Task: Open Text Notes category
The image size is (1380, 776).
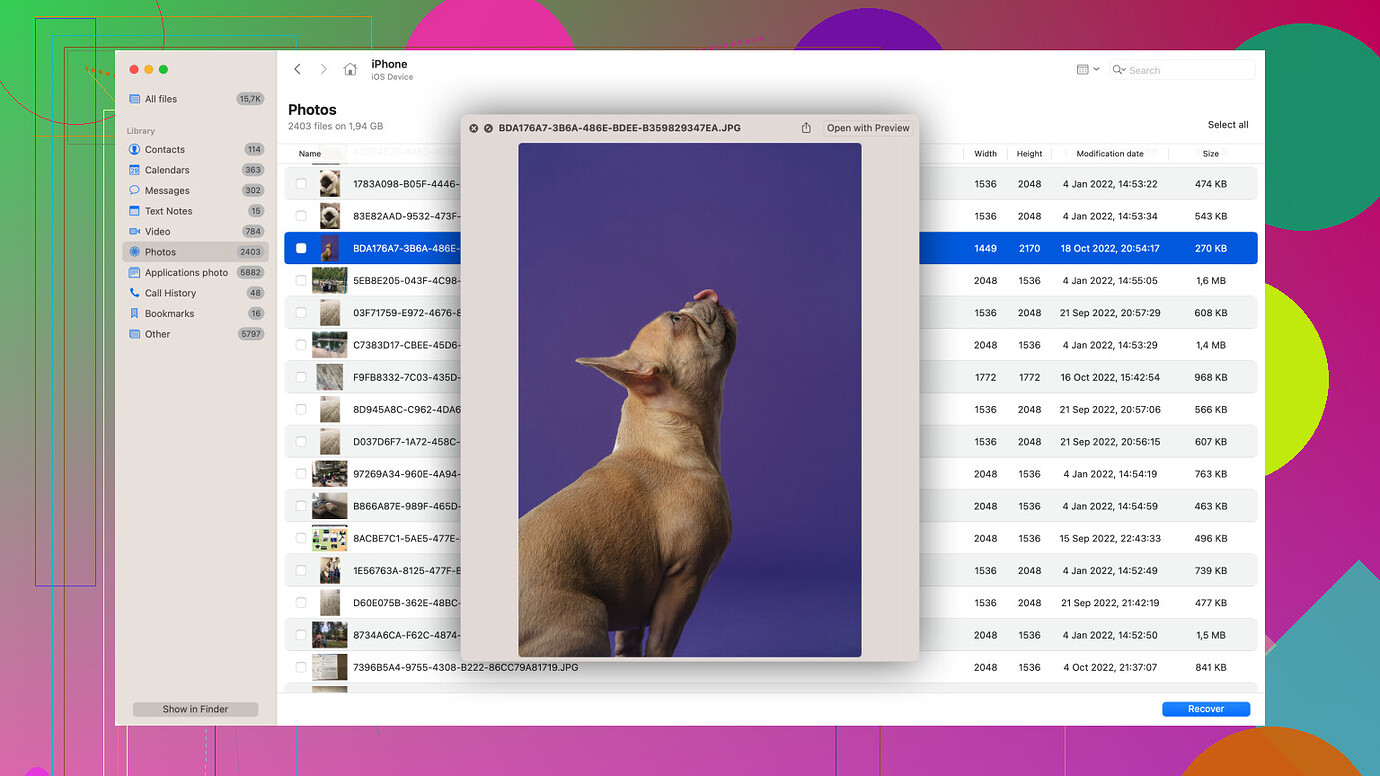Action: point(196,211)
